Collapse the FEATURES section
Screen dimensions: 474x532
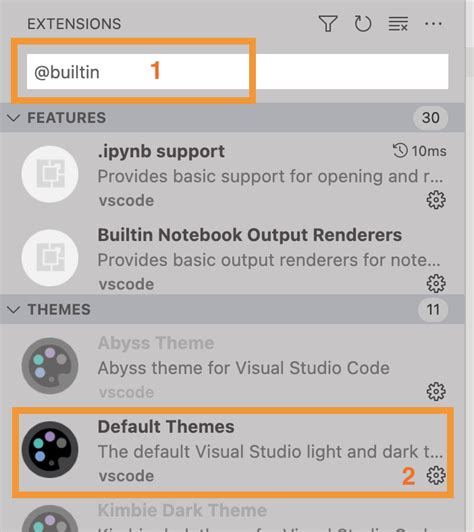tap(14, 118)
